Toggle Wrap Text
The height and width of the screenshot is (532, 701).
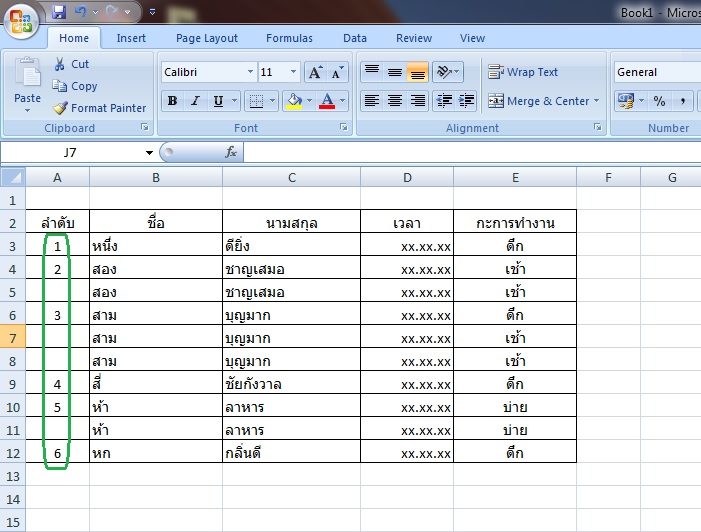tap(523, 72)
